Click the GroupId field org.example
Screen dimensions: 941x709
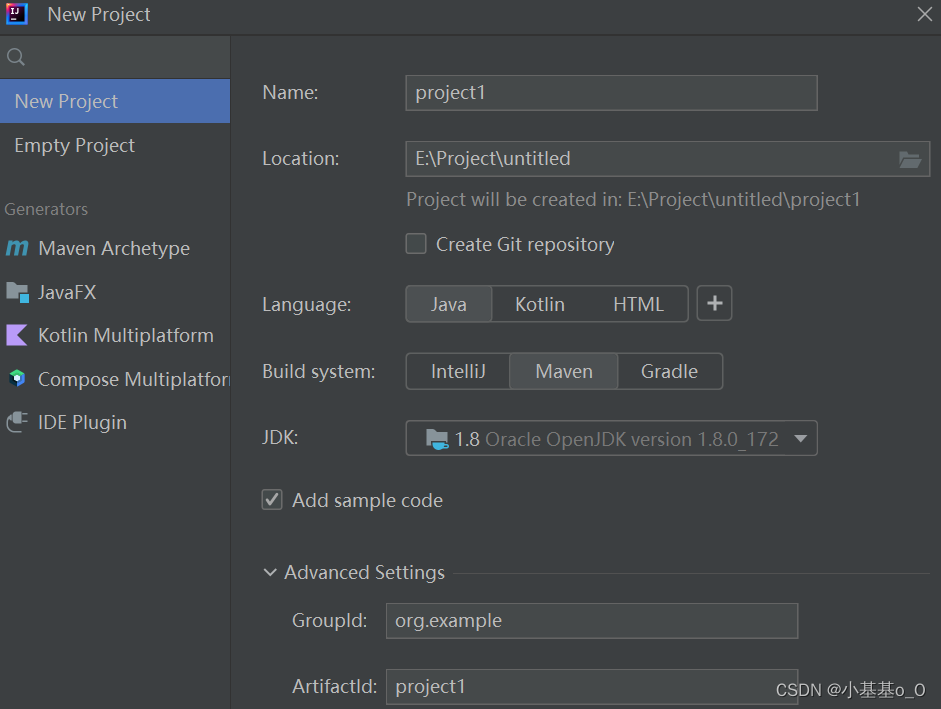coord(592,621)
